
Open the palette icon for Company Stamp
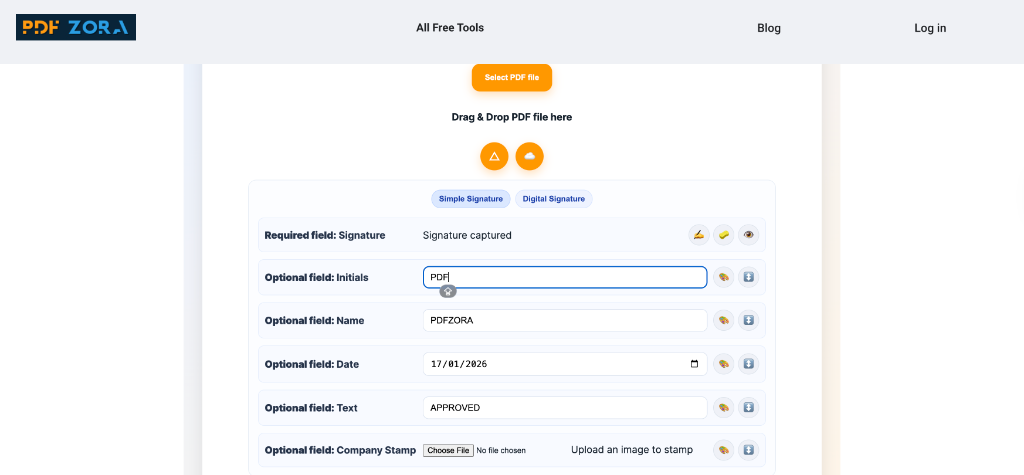click(x=724, y=450)
